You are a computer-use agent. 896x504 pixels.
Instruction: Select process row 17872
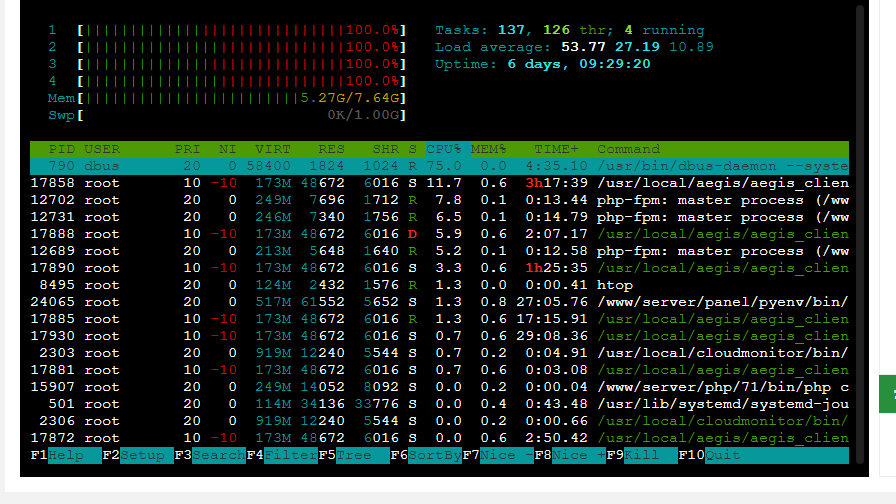(x=439, y=438)
